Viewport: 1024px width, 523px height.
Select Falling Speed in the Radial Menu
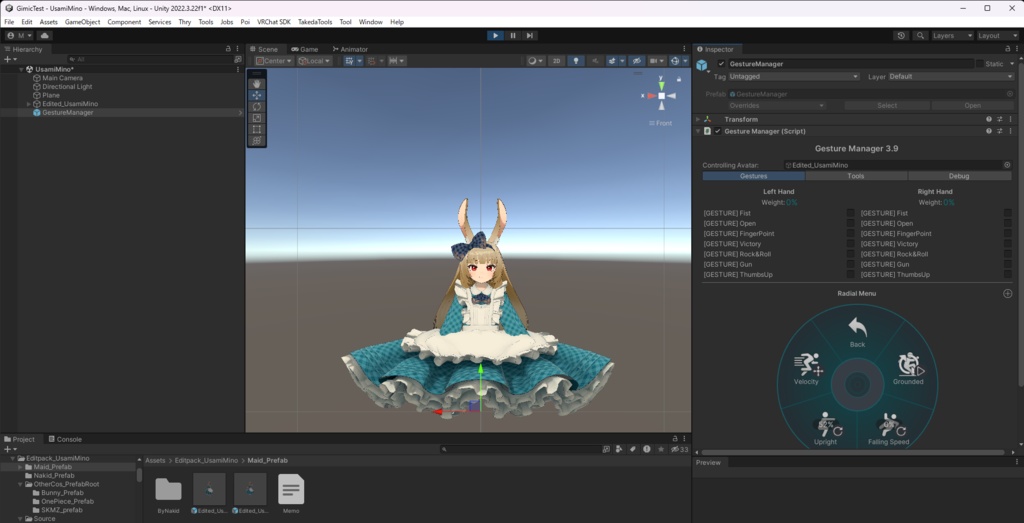pos(889,429)
